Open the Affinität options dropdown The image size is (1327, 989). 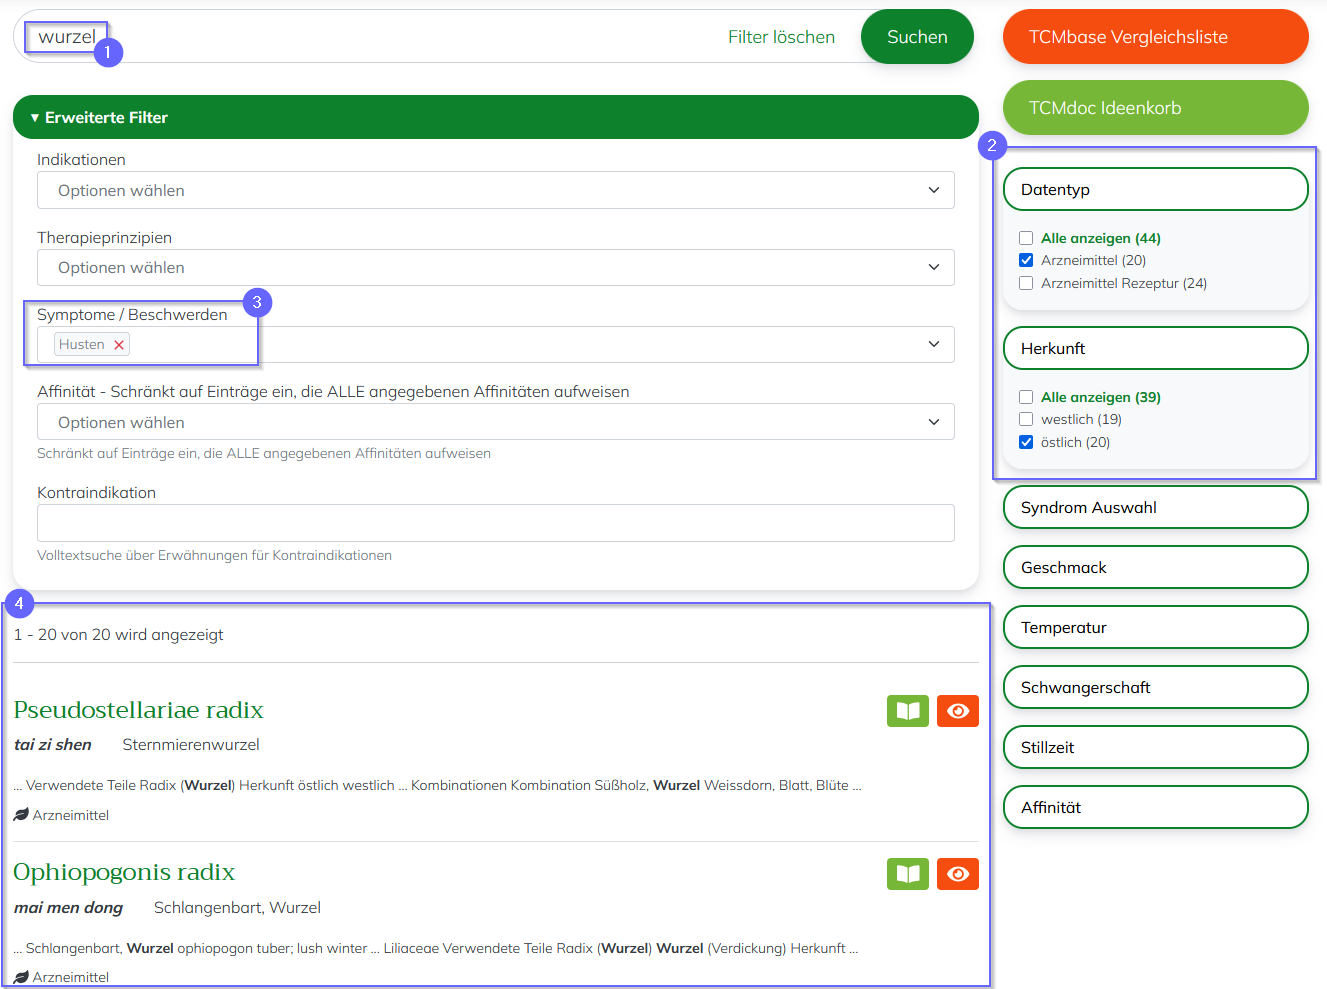pos(495,422)
